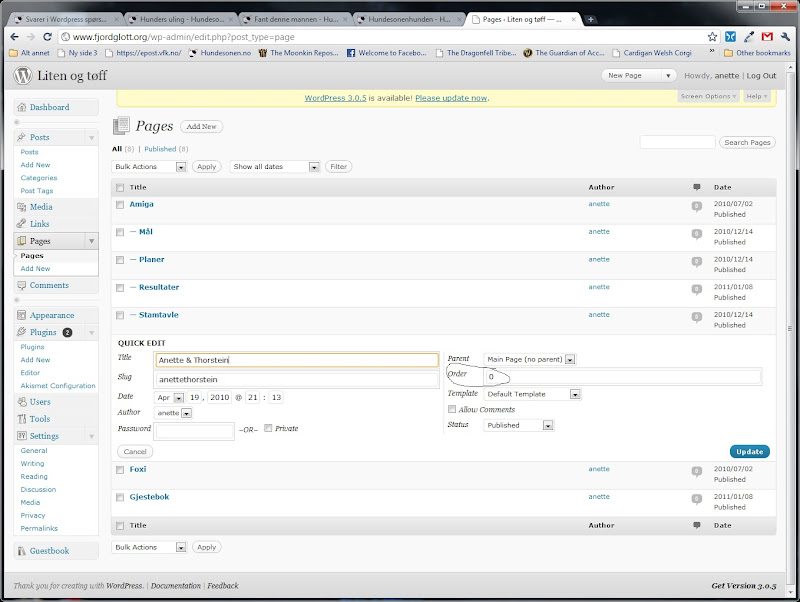Click the Comments bubble icon in sidebar
800x602 pixels.
coord(21,285)
